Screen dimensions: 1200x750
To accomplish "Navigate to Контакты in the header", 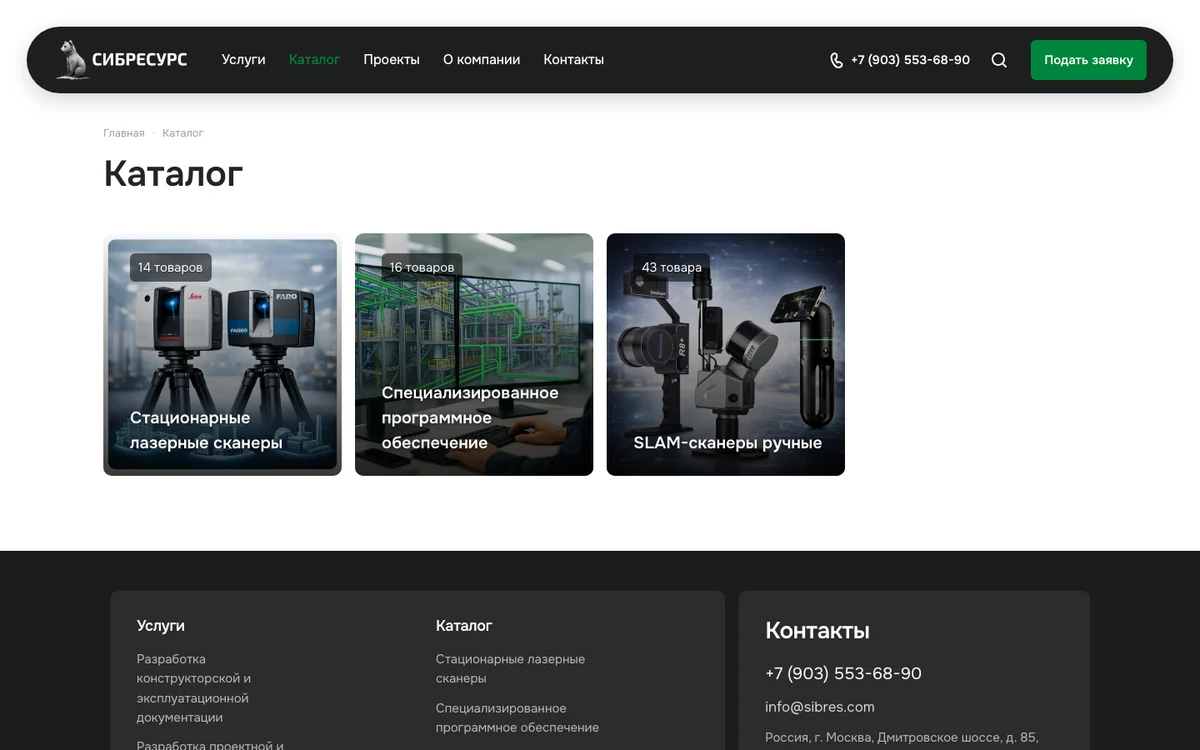I will click(573, 60).
